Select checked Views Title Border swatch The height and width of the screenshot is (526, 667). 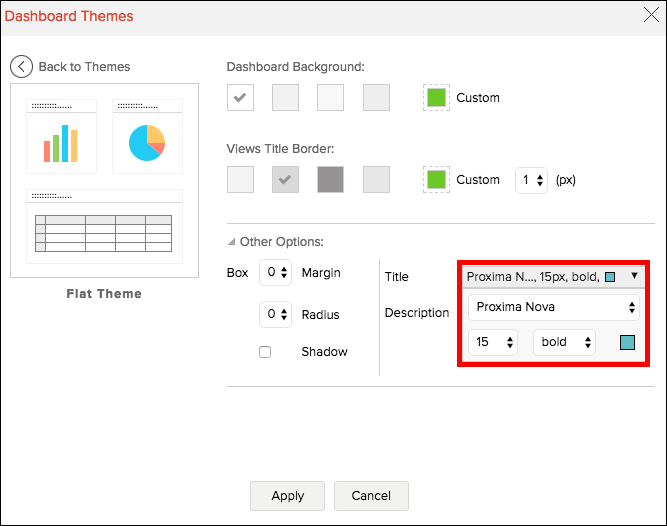click(286, 180)
